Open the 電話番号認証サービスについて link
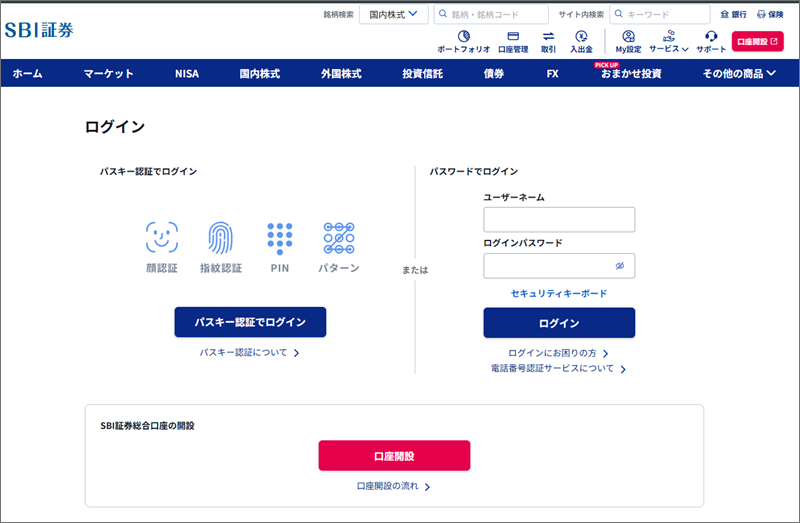Image resolution: width=800 pixels, height=523 pixels. [558, 368]
